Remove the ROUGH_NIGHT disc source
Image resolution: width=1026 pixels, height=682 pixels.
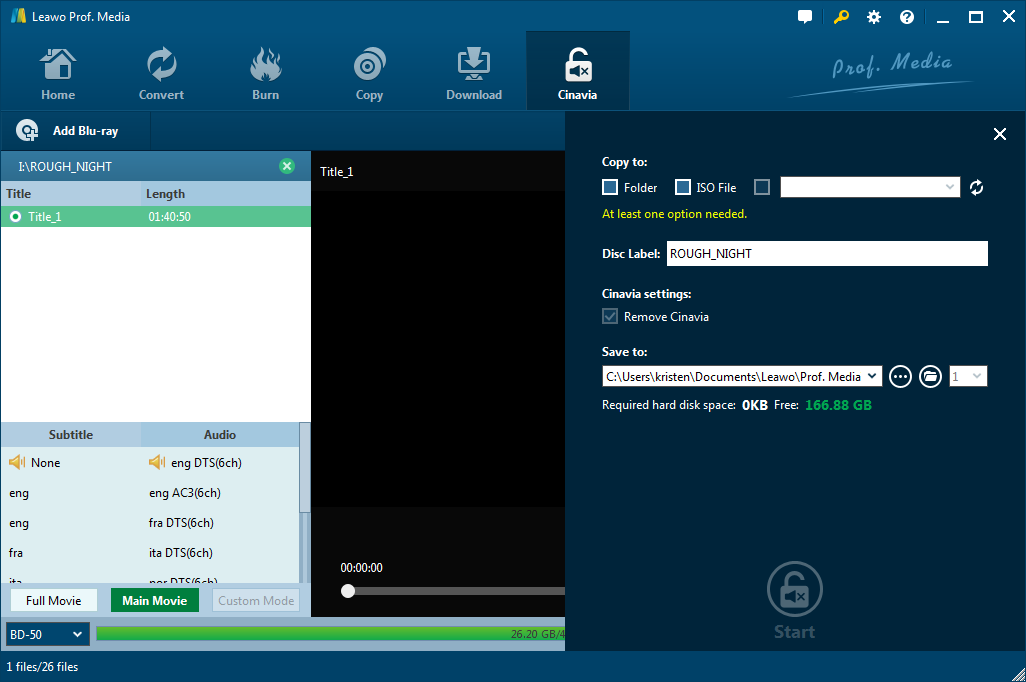tap(287, 166)
